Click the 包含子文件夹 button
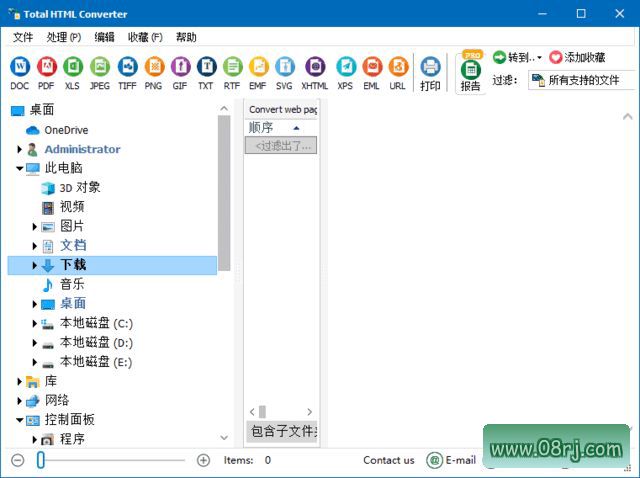Image resolution: width=640 pixels, height=478 pixels. point(282,431)
